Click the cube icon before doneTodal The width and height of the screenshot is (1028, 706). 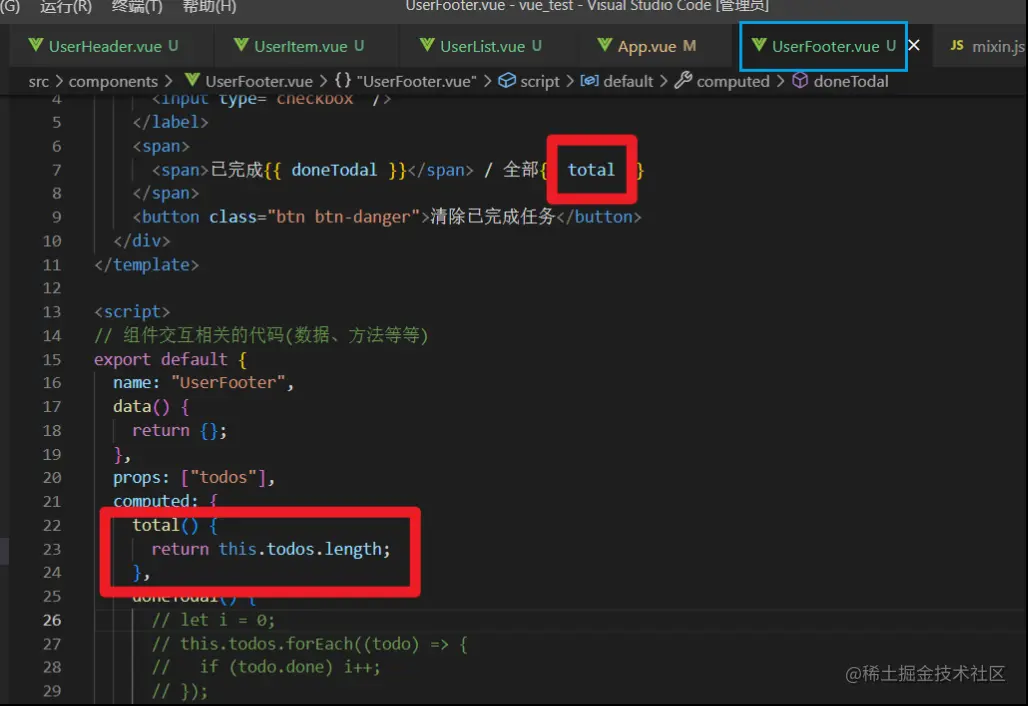(x=800, y=81)
